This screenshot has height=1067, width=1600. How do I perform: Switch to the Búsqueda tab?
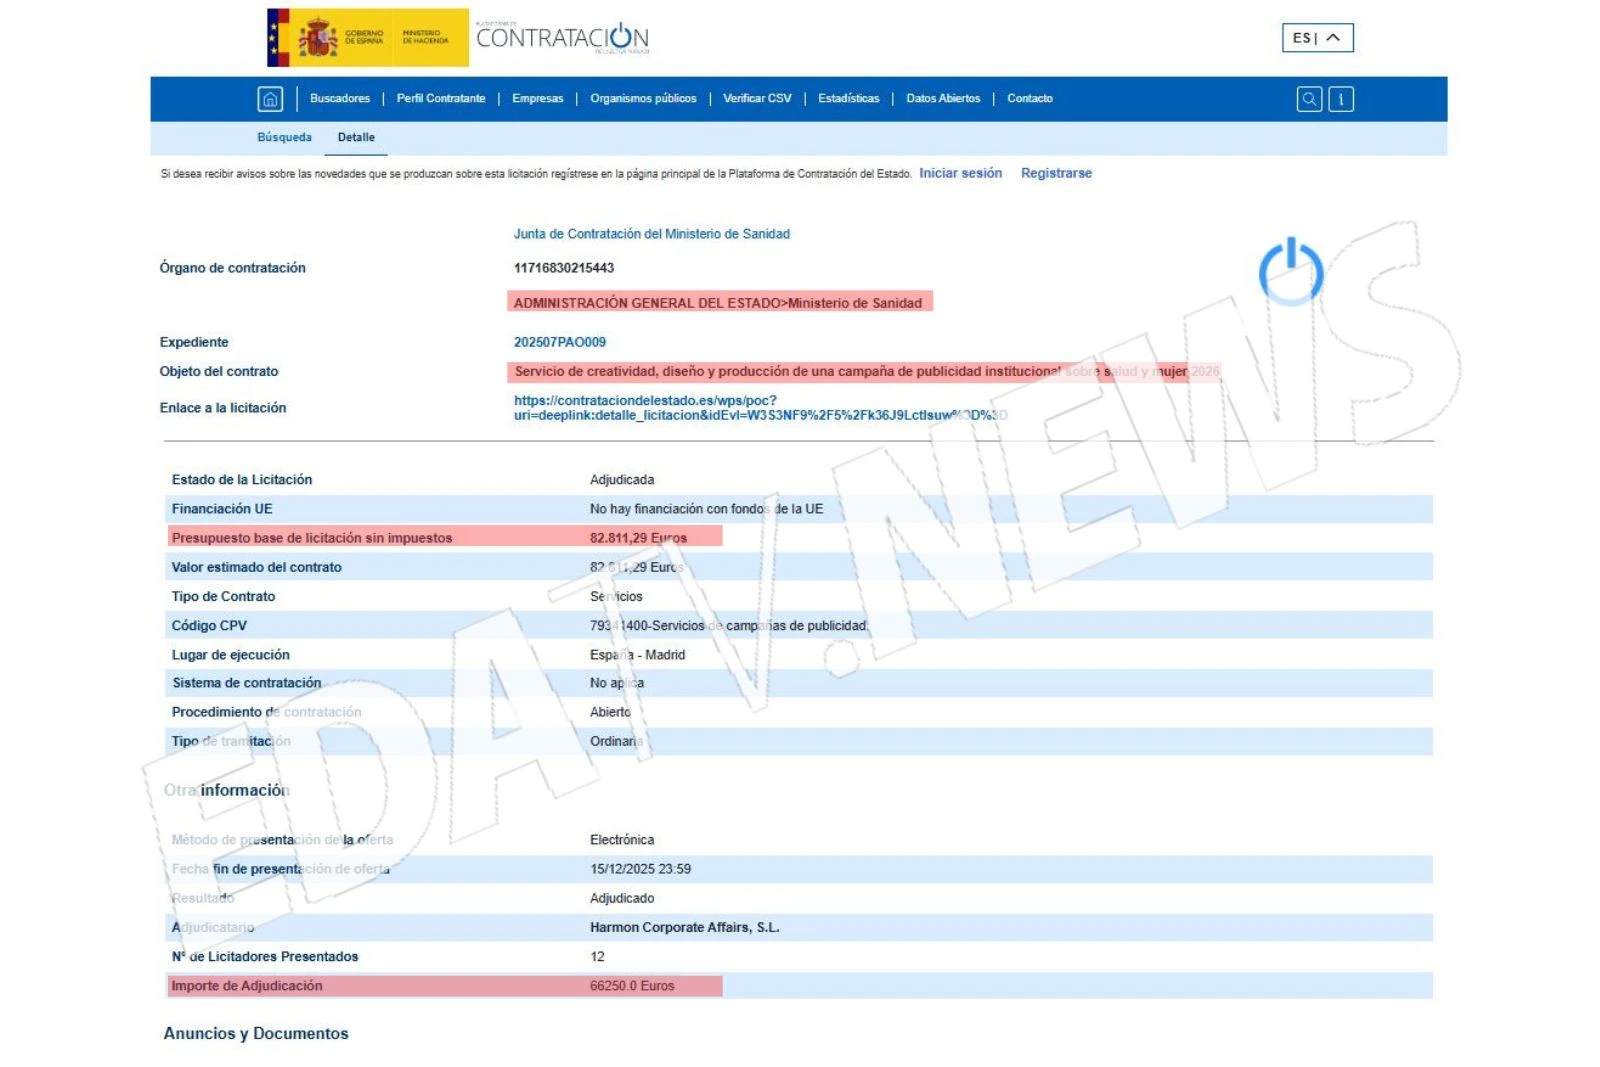click(x=285, y=137)
